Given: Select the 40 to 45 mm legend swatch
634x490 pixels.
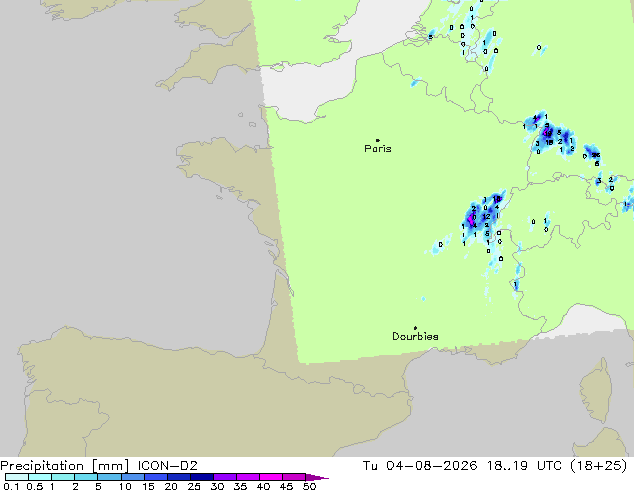Looking at the screenshot, I should 271,477.
